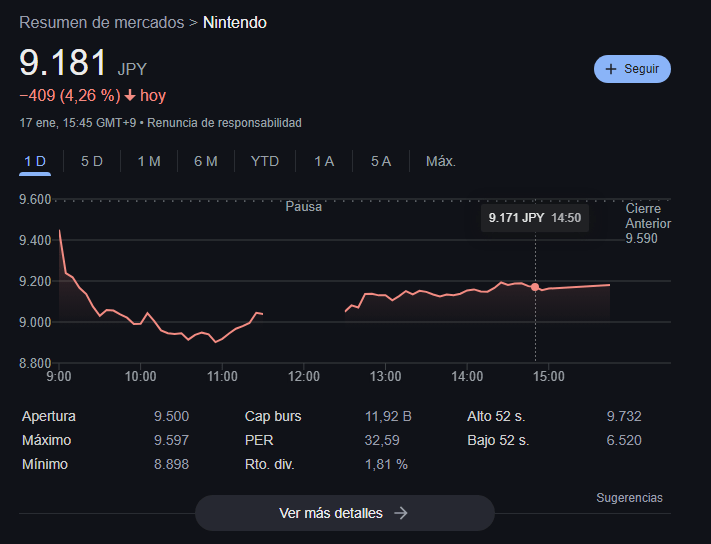Click the Apertura label
Viewport: 711px width, 544px height.
click(49, 416)
